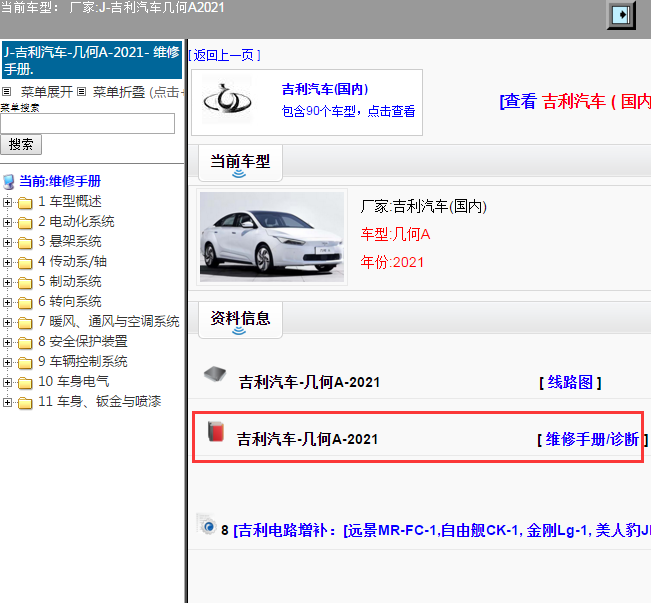Click folder icon for 4 传动系/轴
This screenshot has width=651, height=603.
pos(25,262)
